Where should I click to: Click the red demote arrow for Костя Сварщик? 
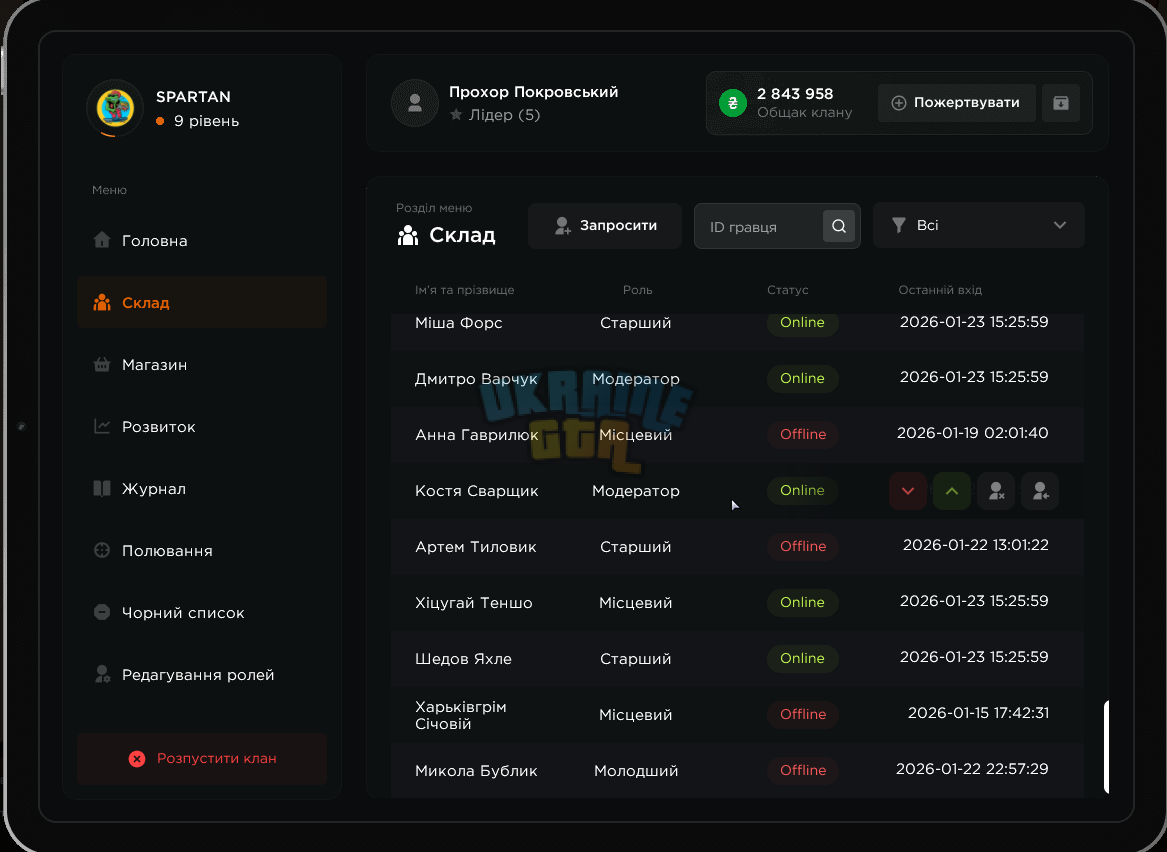(907, 491)
